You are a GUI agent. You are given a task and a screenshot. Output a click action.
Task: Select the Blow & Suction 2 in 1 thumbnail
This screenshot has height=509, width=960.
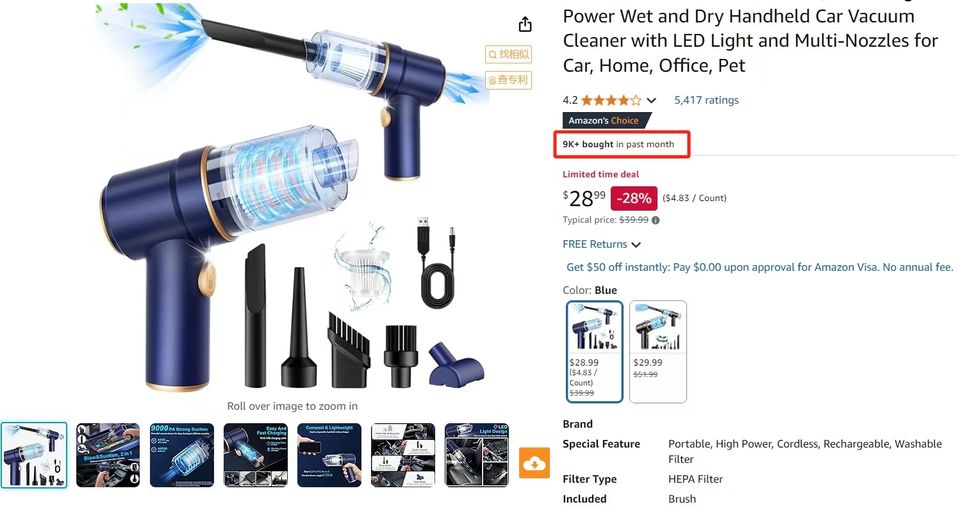(108, 455)
